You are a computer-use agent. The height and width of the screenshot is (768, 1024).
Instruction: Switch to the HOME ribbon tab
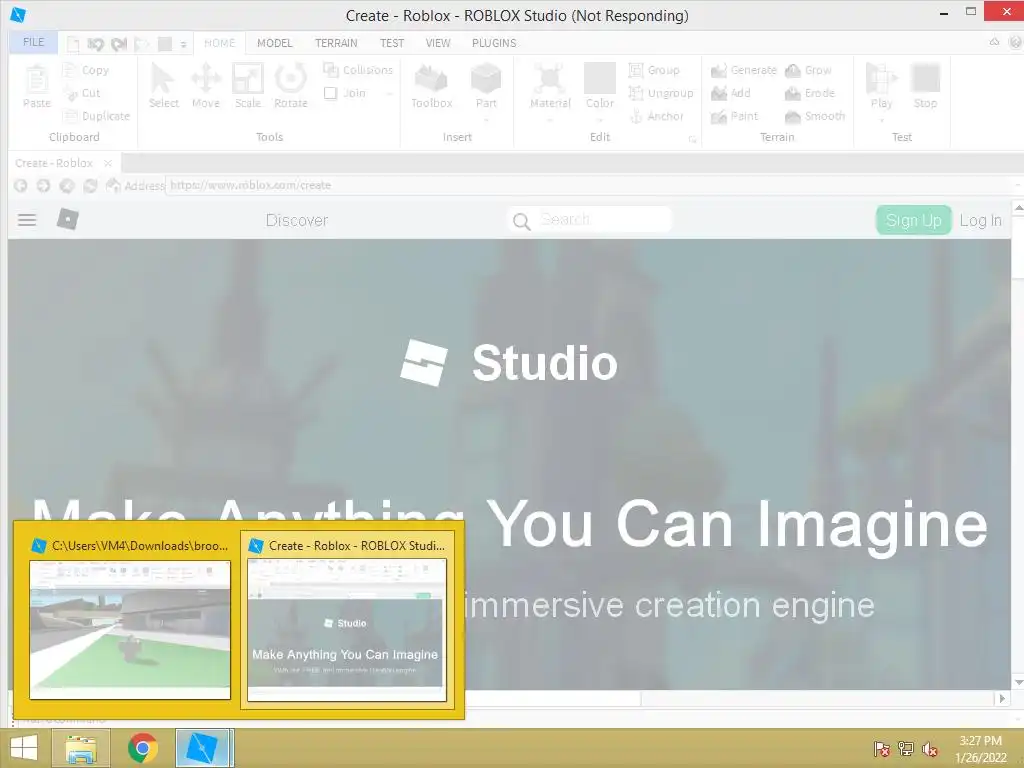(219, 43)
